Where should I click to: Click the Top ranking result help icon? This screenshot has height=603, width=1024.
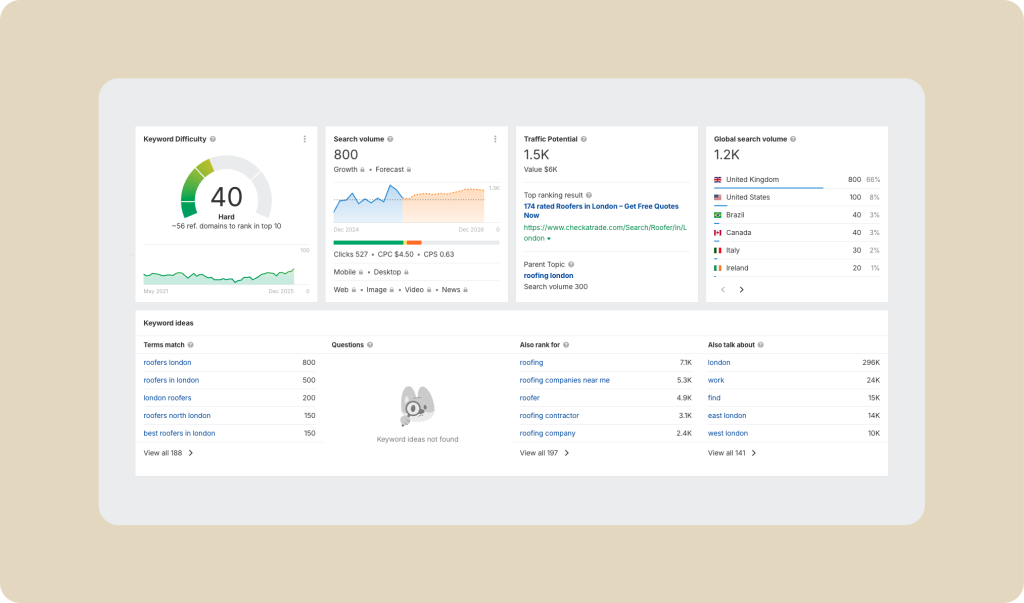[589, 195]
